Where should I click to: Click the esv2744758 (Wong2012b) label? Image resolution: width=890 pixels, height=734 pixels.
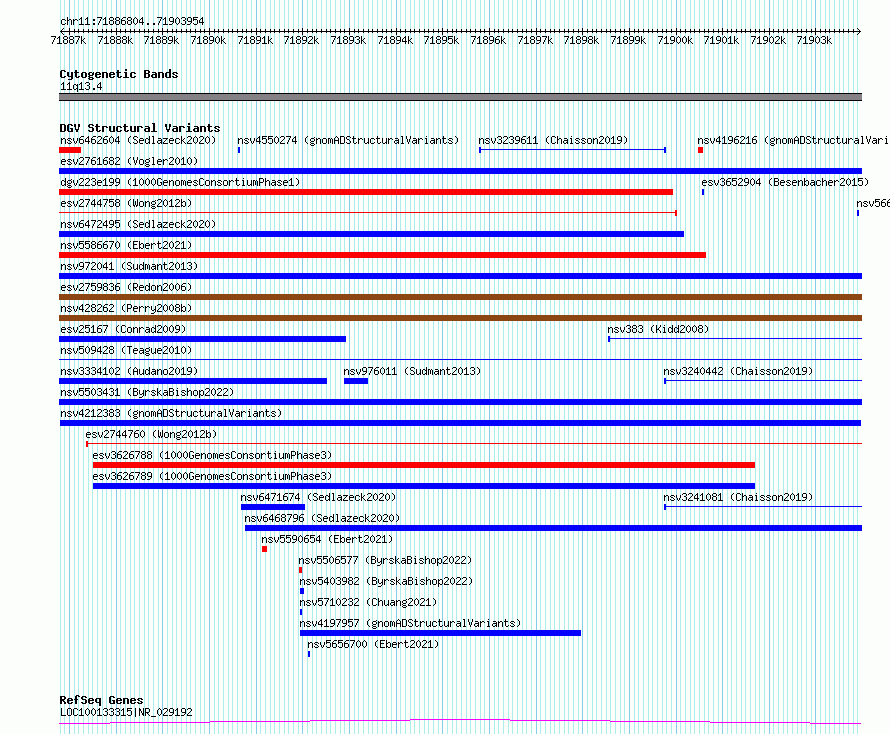pyautogui.click(x=126, y=203)
